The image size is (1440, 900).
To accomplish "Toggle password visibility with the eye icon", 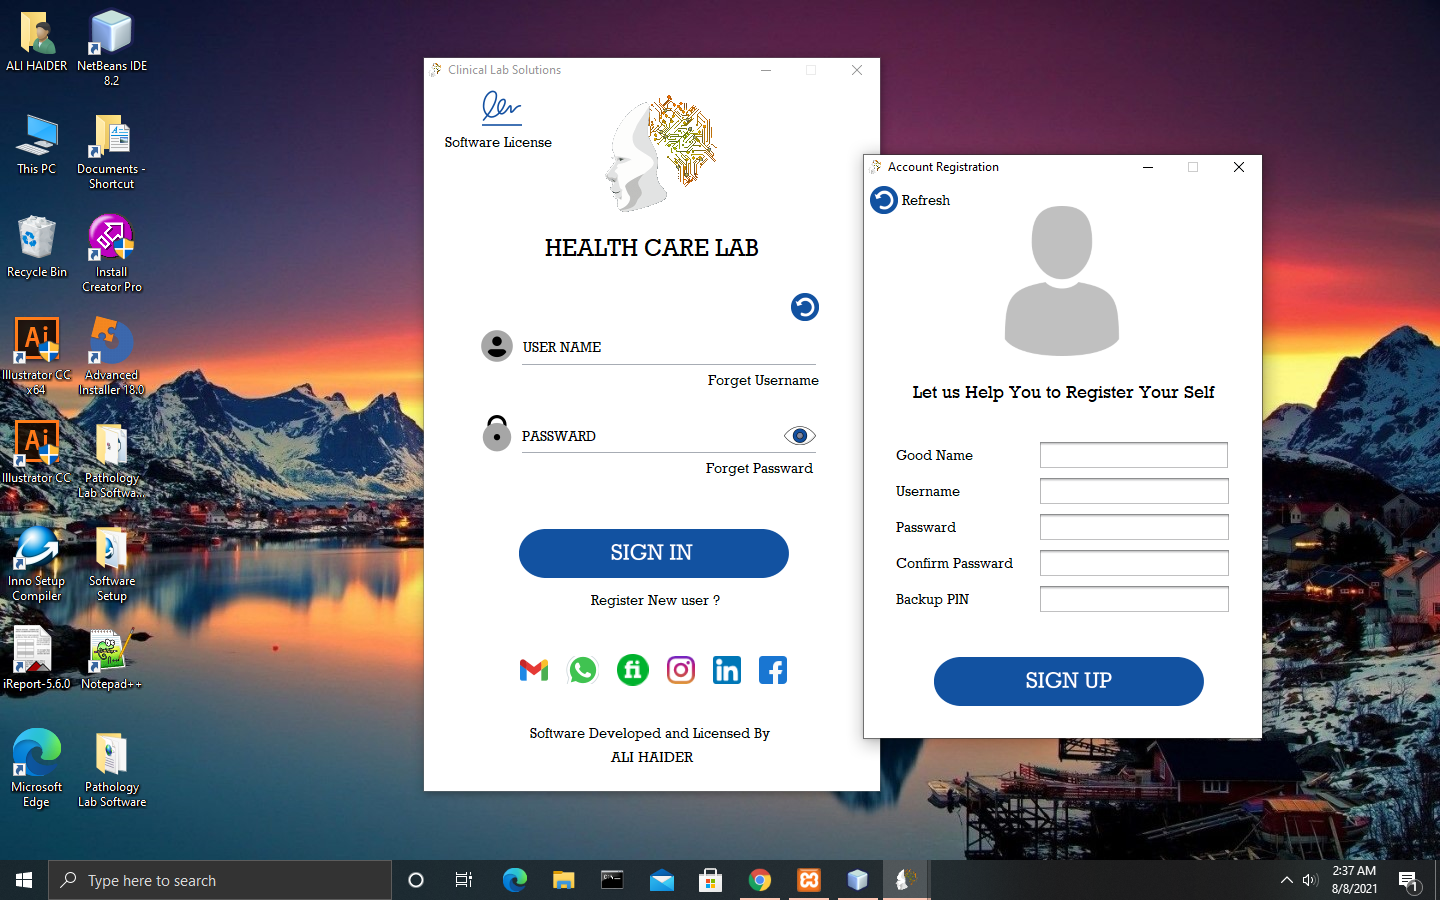I will pyautogui.click(x=798, y=435).
